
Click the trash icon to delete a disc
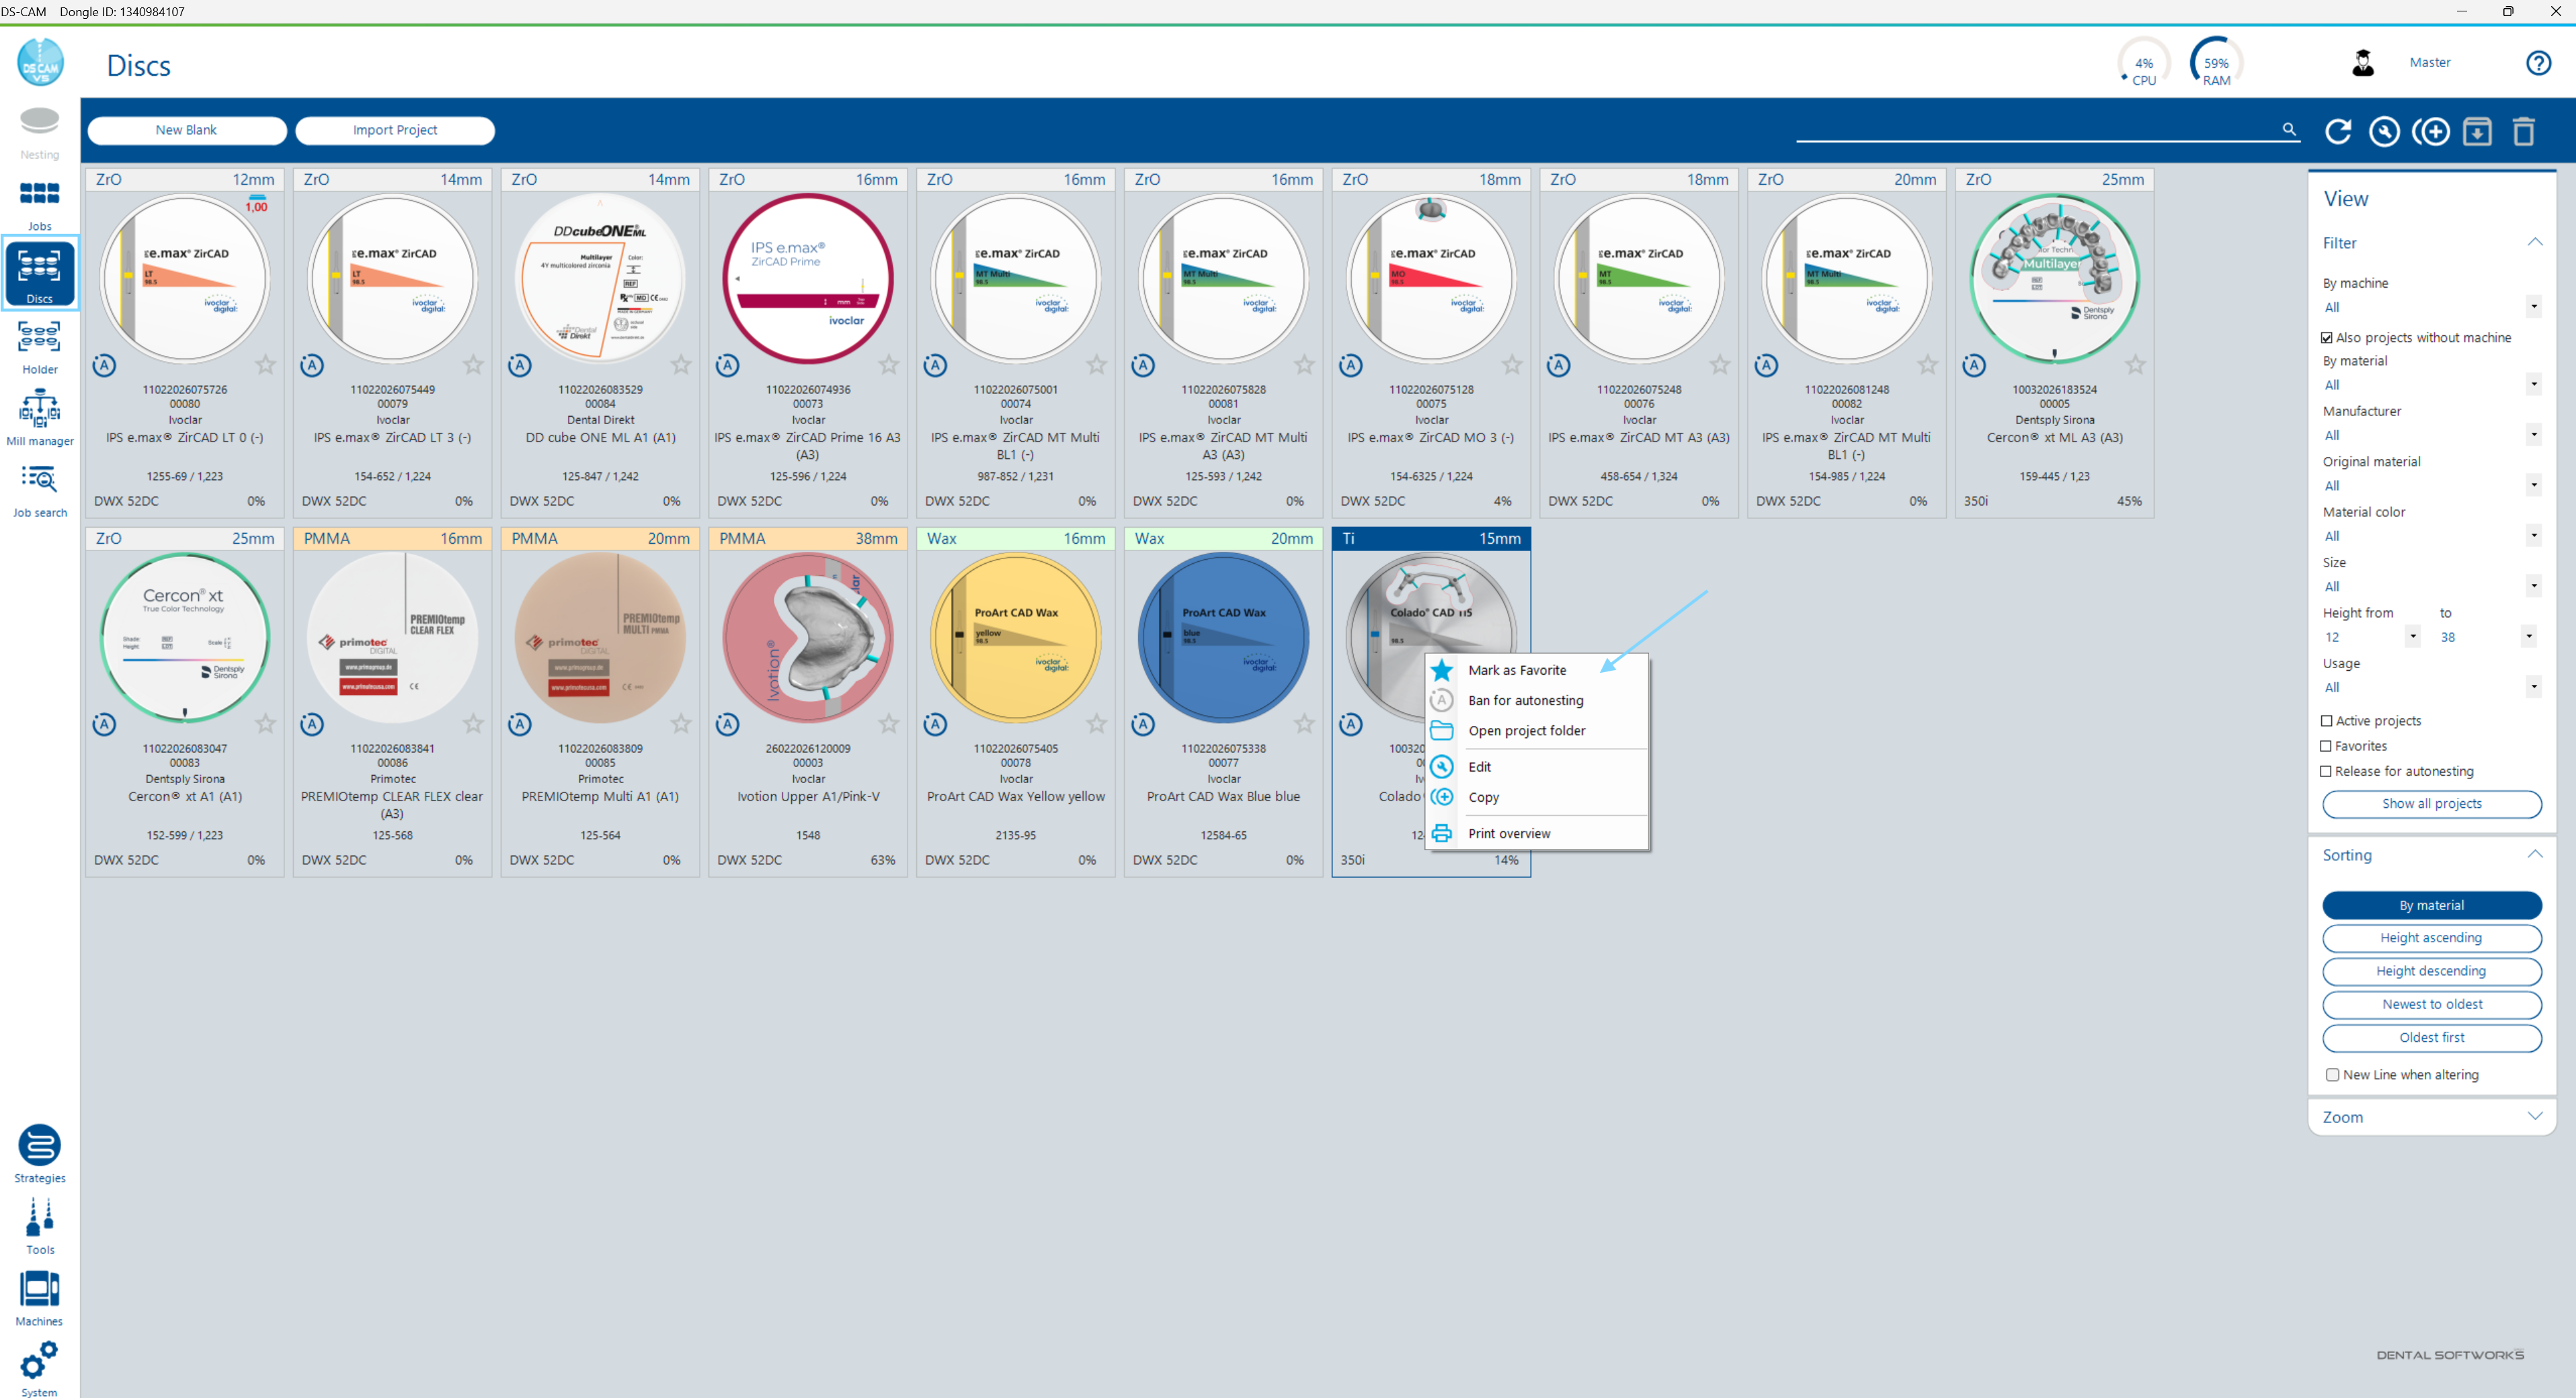[2524, 131]
